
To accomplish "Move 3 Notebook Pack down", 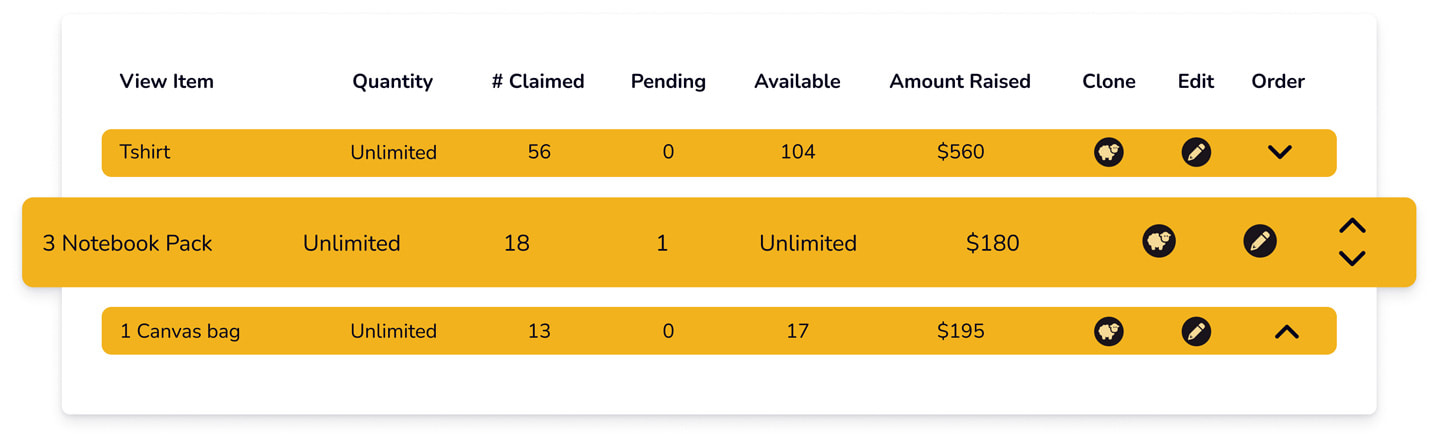I will point(1352,258).
